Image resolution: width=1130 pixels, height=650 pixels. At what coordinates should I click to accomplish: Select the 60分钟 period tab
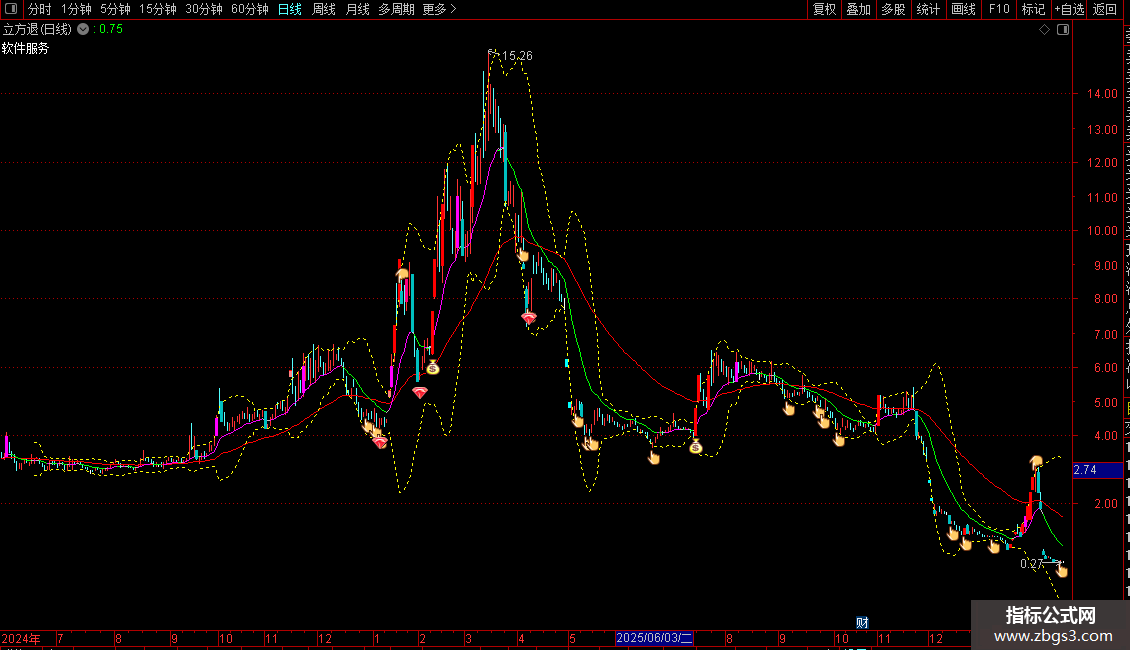tap(249, 9)
